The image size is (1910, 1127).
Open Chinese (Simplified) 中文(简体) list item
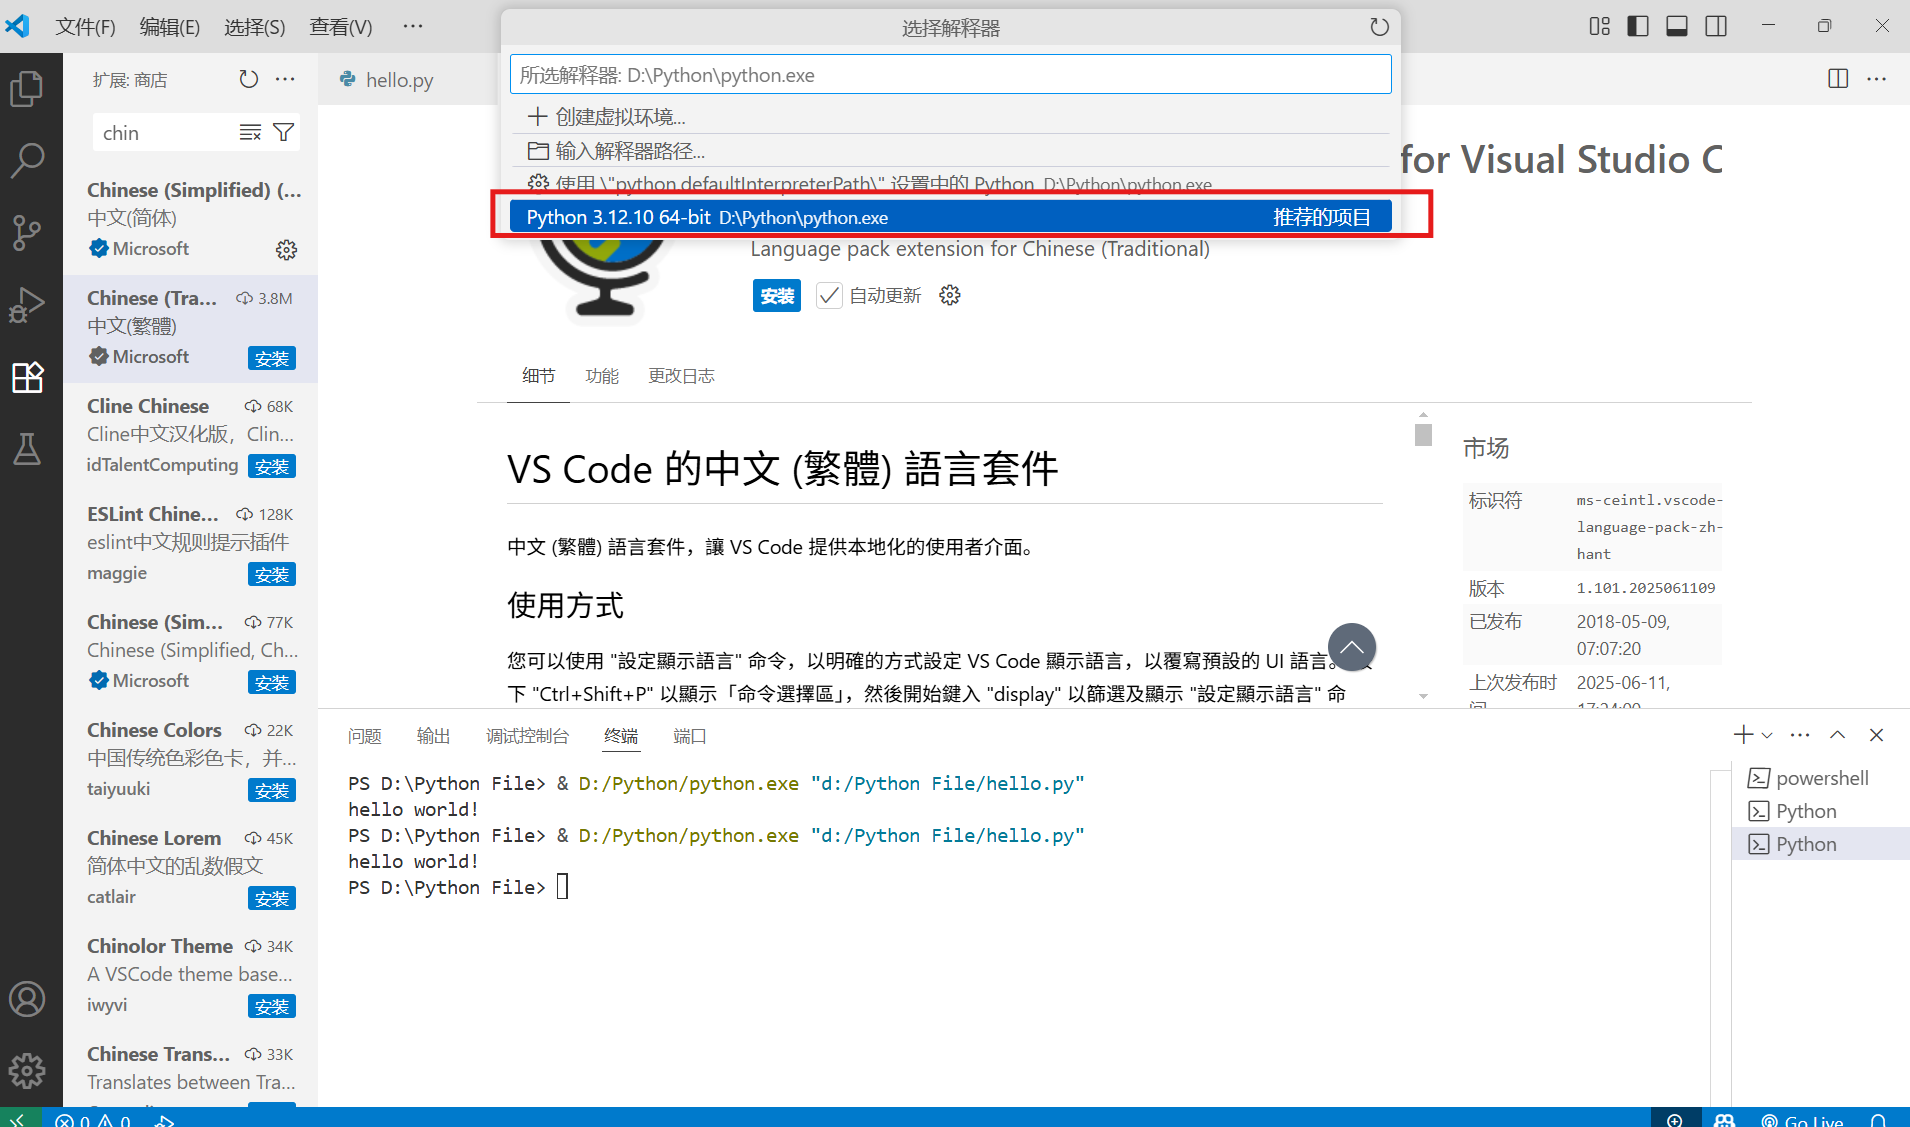click(x=191, y=220)
